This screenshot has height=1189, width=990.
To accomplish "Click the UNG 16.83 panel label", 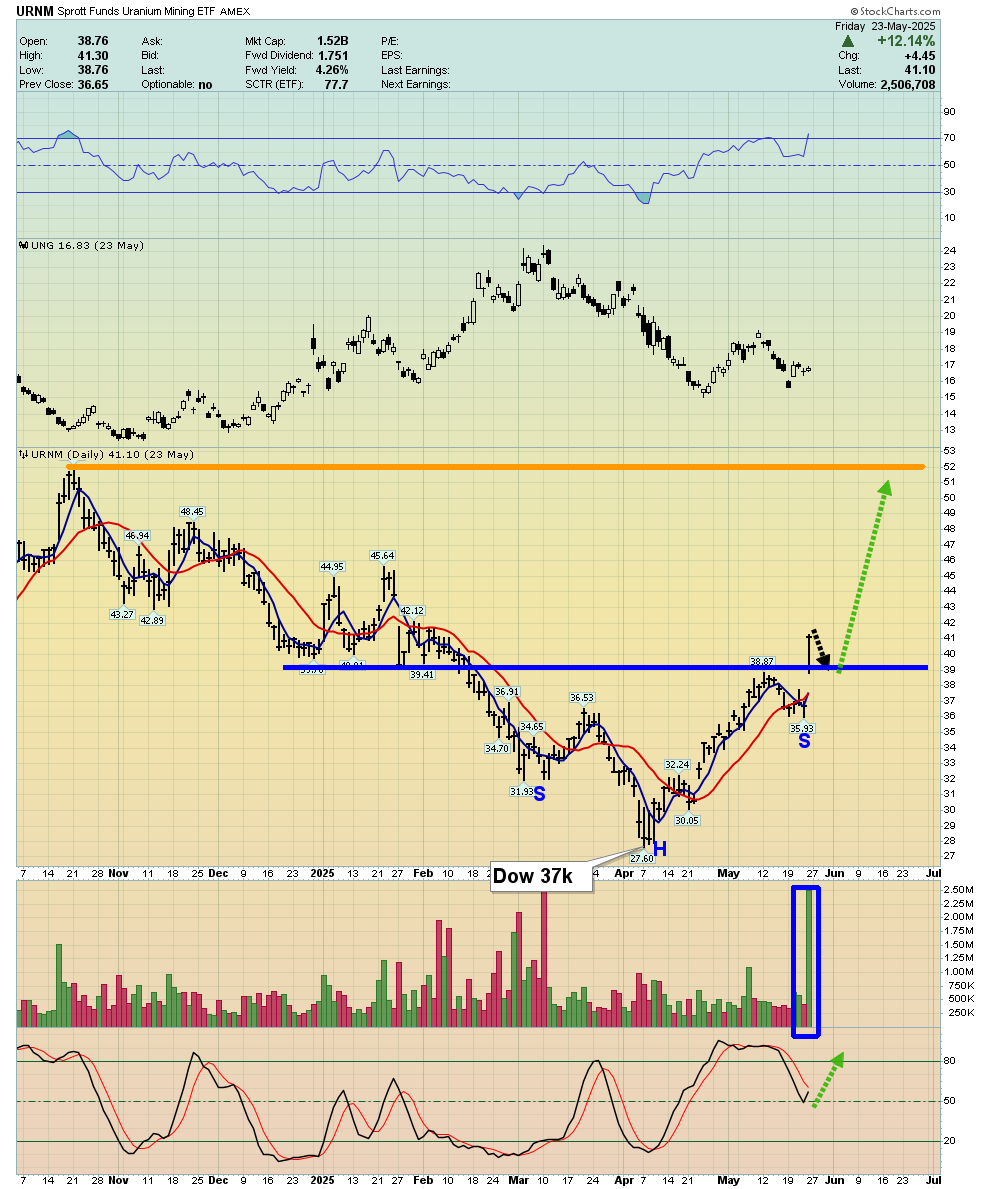I will click(81, 246).
